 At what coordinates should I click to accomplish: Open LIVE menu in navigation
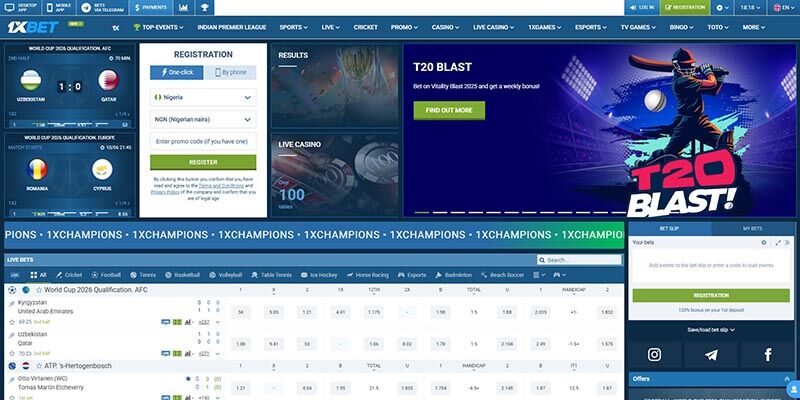(x=330, y=28)
